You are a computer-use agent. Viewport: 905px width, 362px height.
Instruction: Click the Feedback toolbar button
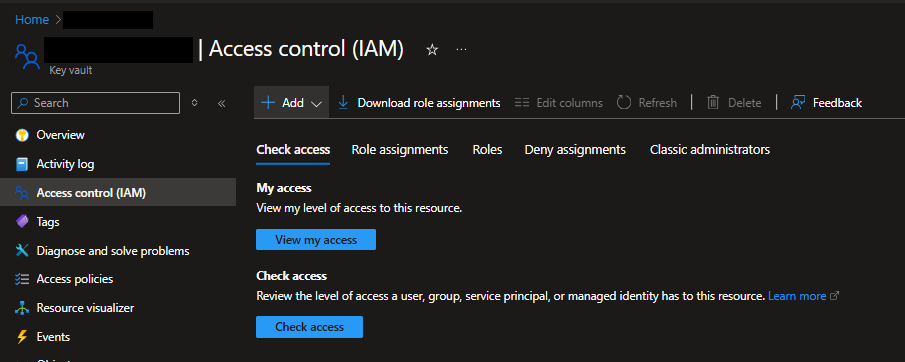click(x=827, y=103)
